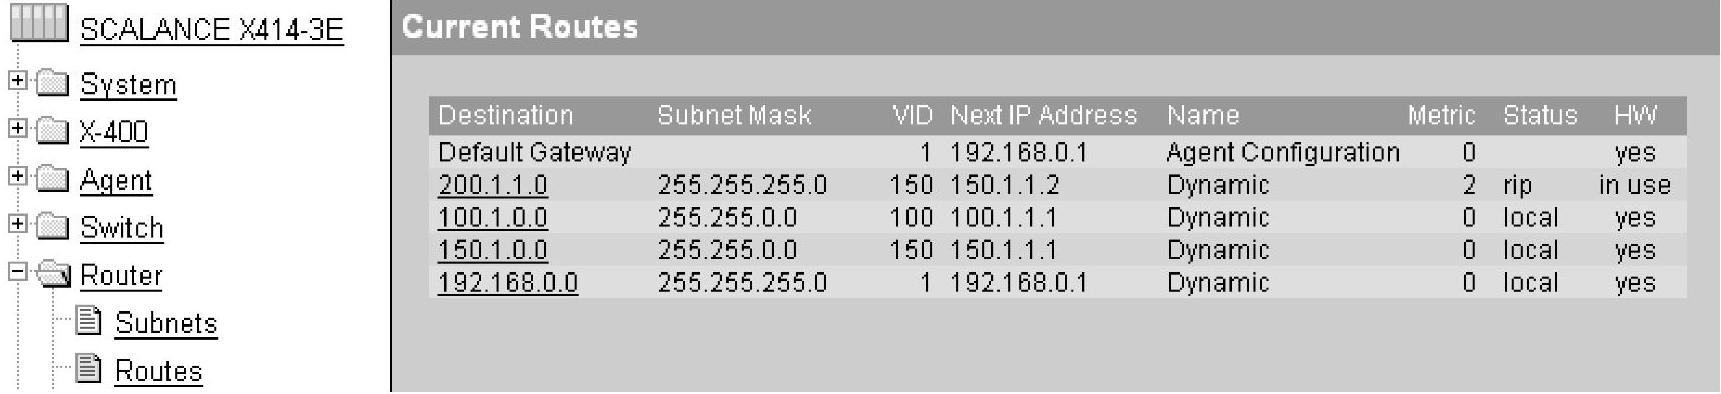Open the 100.1.0.0 destination route link
This screenshot has width=1721, height=394.
pyautogui.click(x=493, y=218)
